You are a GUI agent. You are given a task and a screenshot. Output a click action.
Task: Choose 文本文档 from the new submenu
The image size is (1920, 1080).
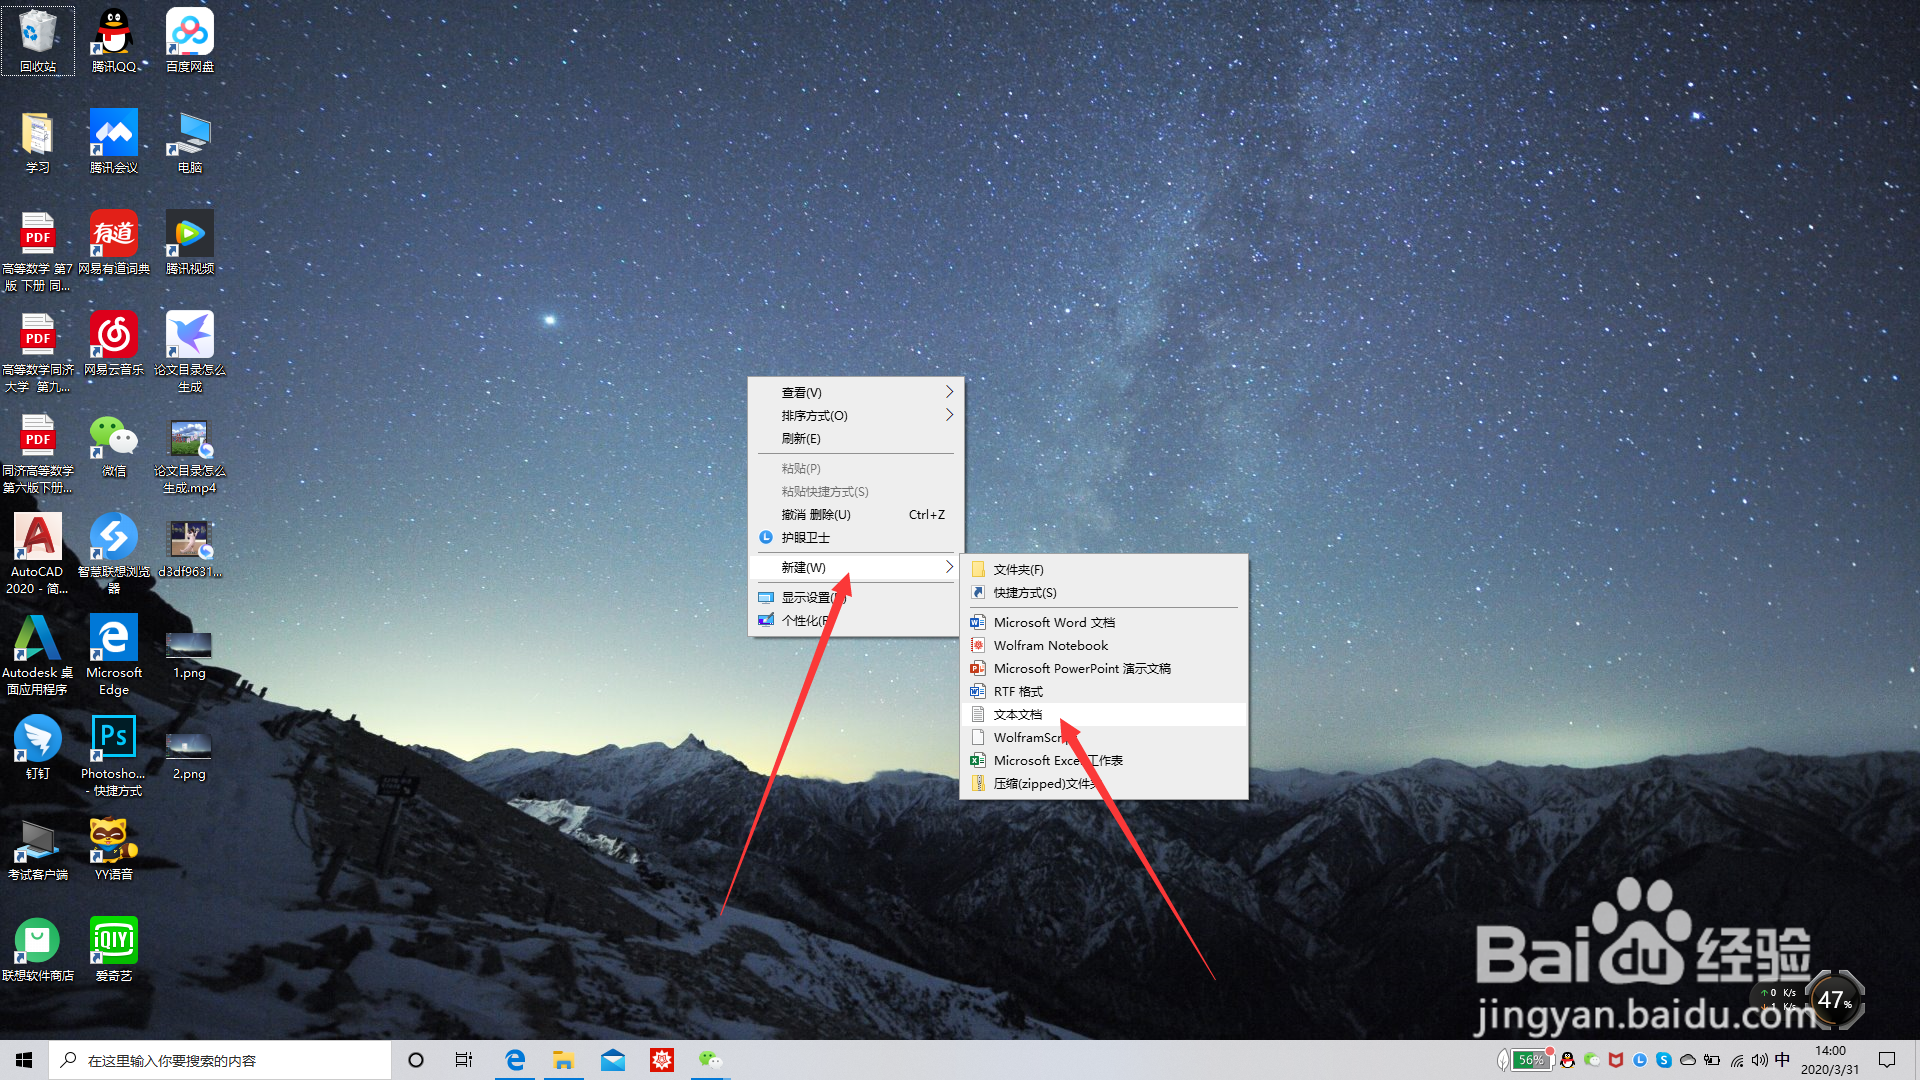click(x=1017, y=714)
